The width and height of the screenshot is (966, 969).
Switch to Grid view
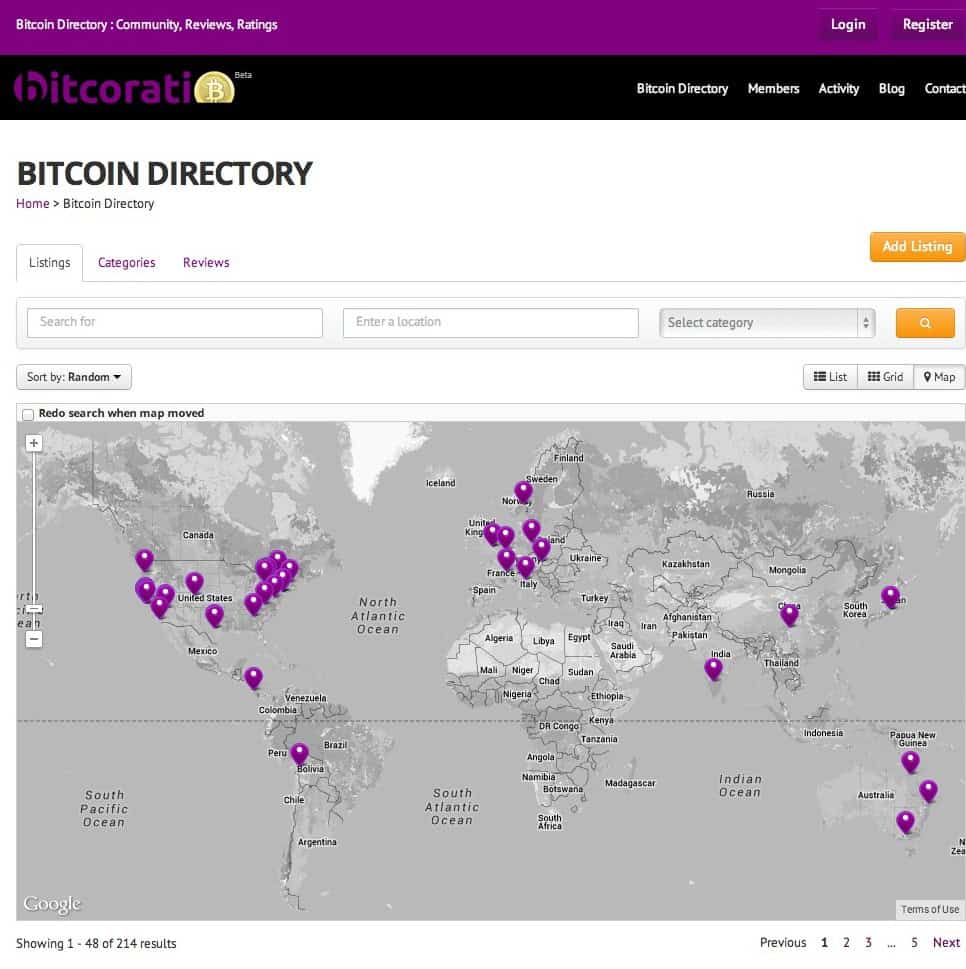[885, 377]
